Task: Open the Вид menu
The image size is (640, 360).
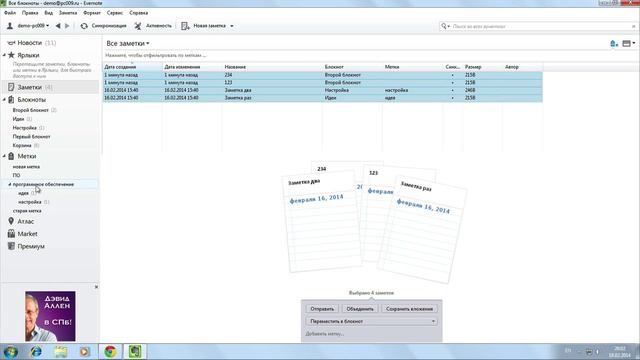Action: pyautogui.click(x=49, y=13)
